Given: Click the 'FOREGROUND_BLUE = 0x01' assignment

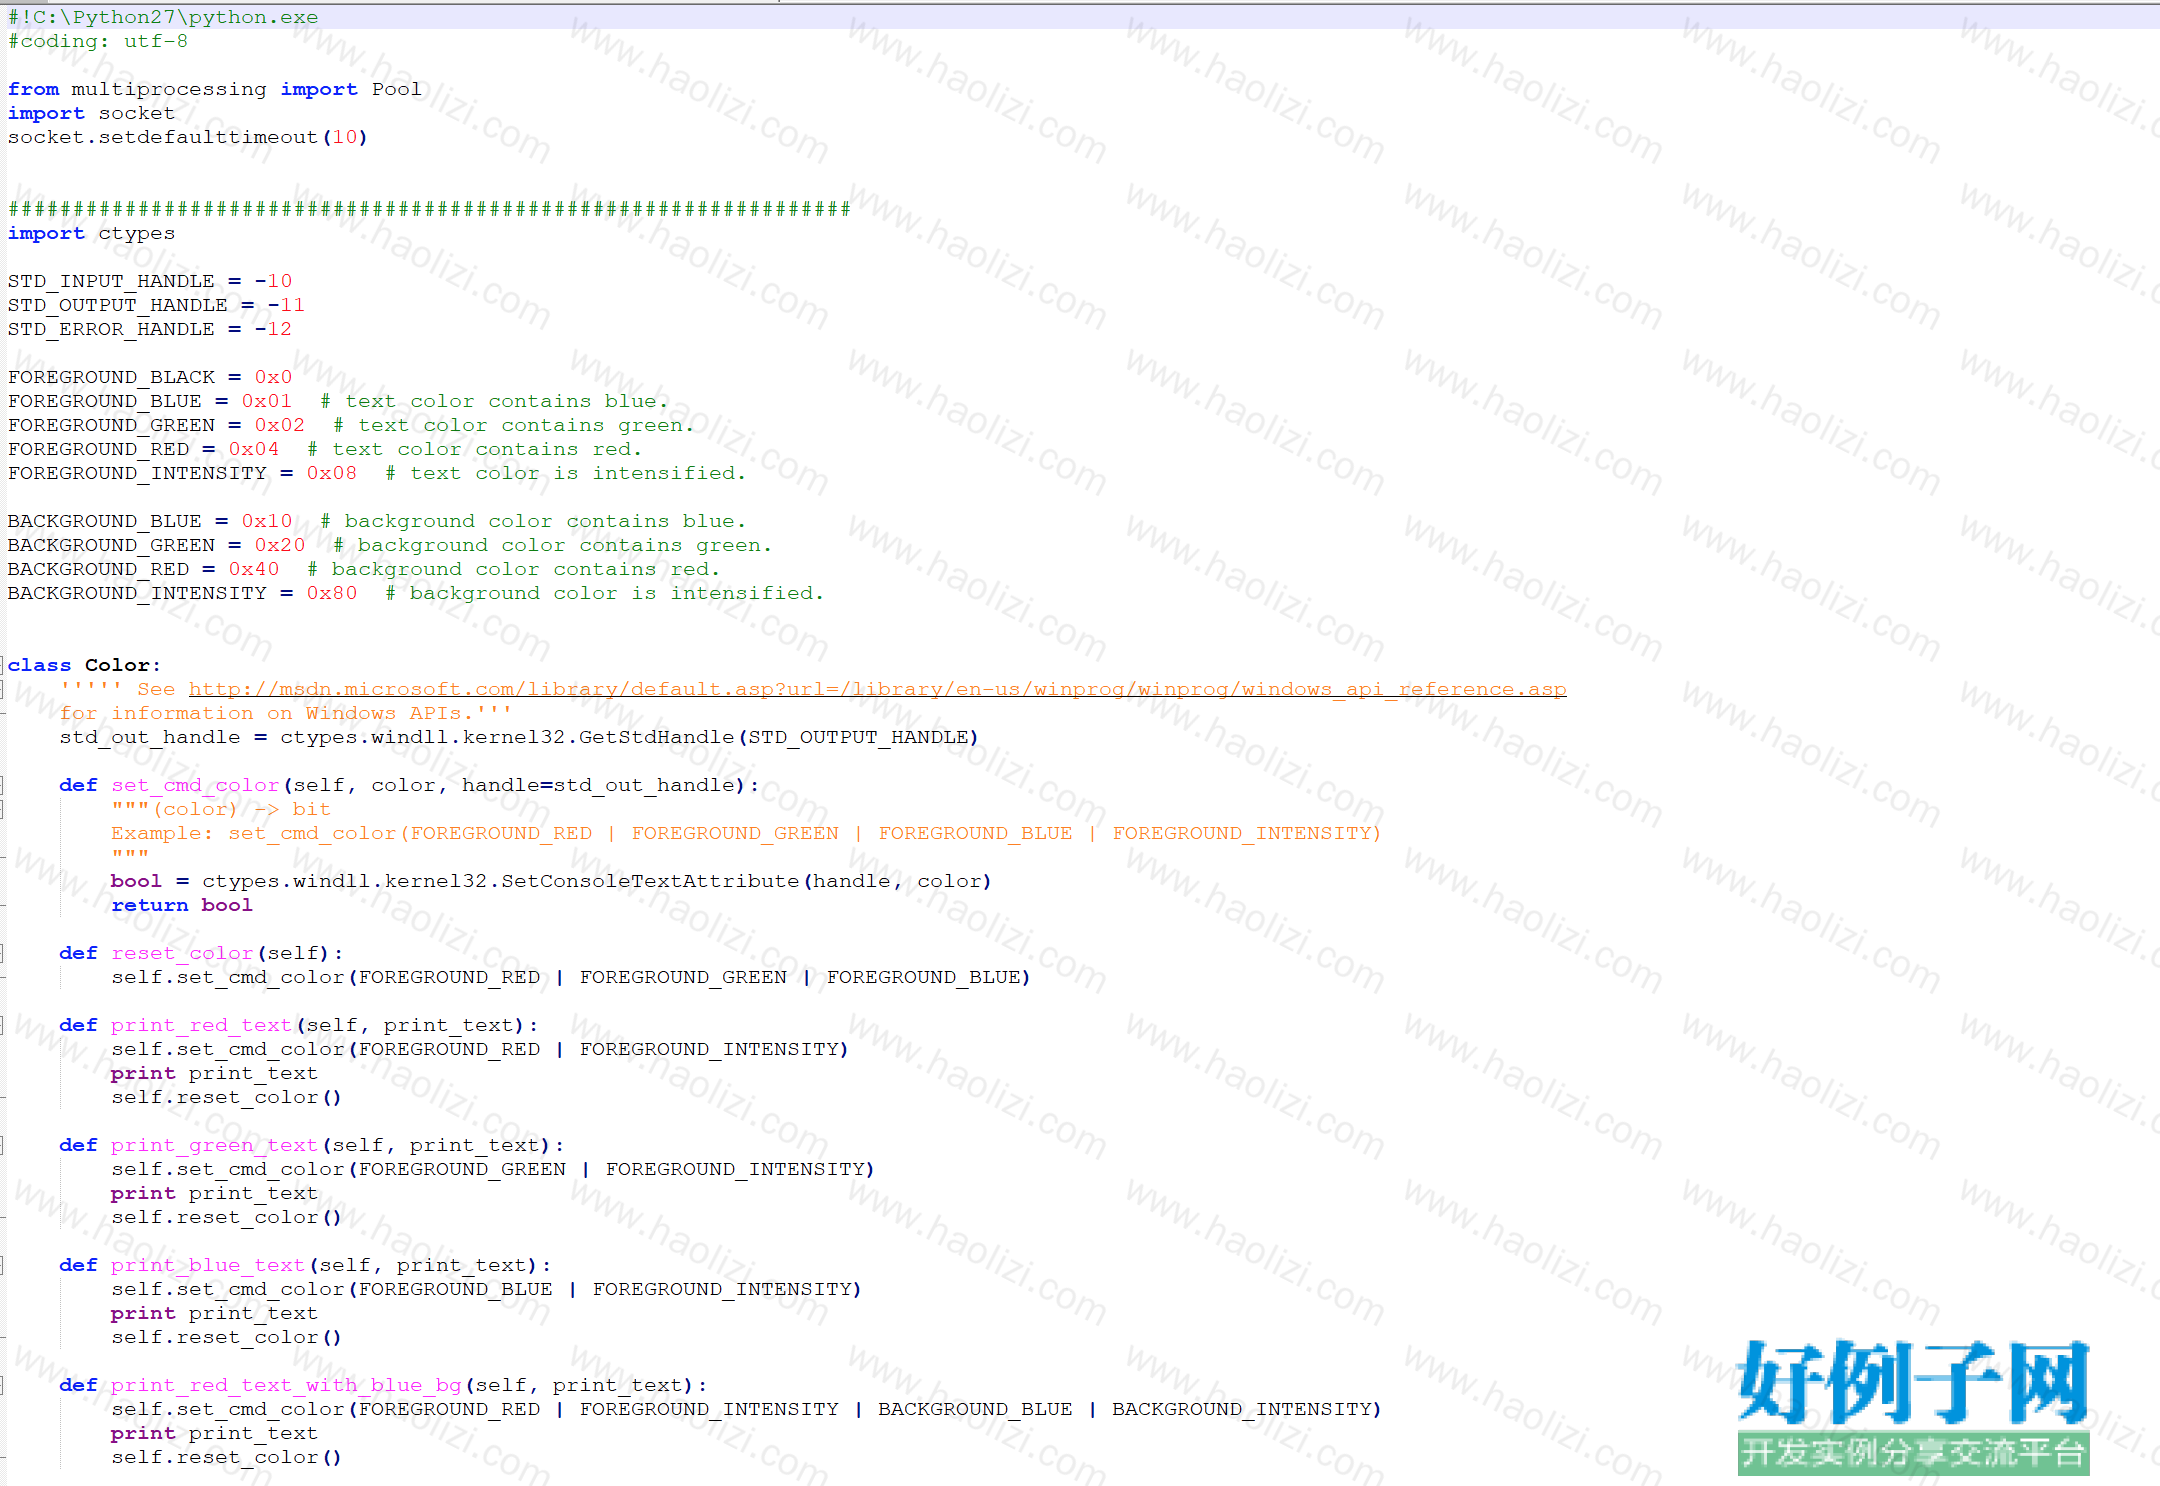Looking at the screenshot, I should [150, 401].
